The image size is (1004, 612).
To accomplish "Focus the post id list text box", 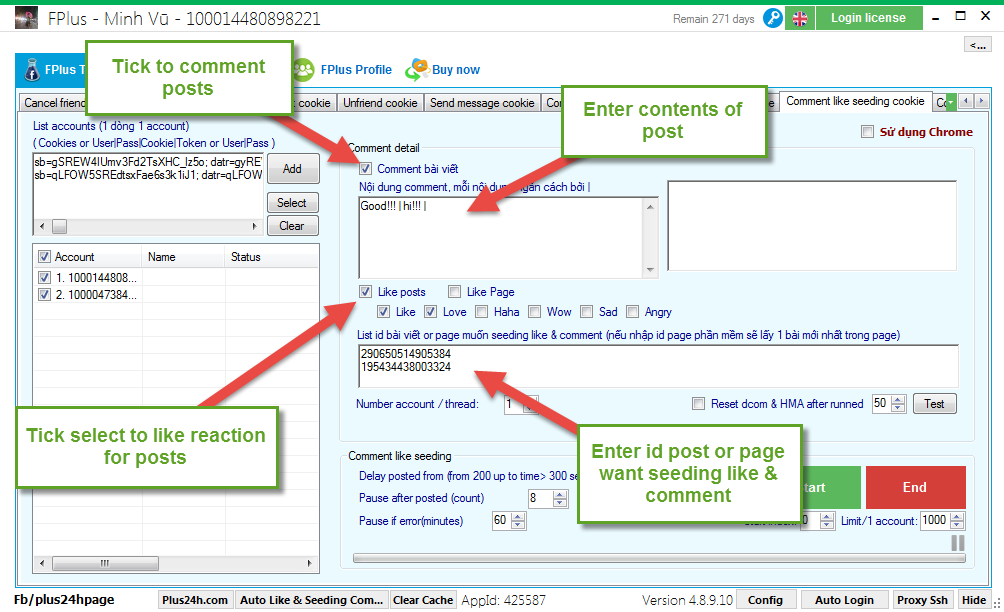I will [658, 366].
